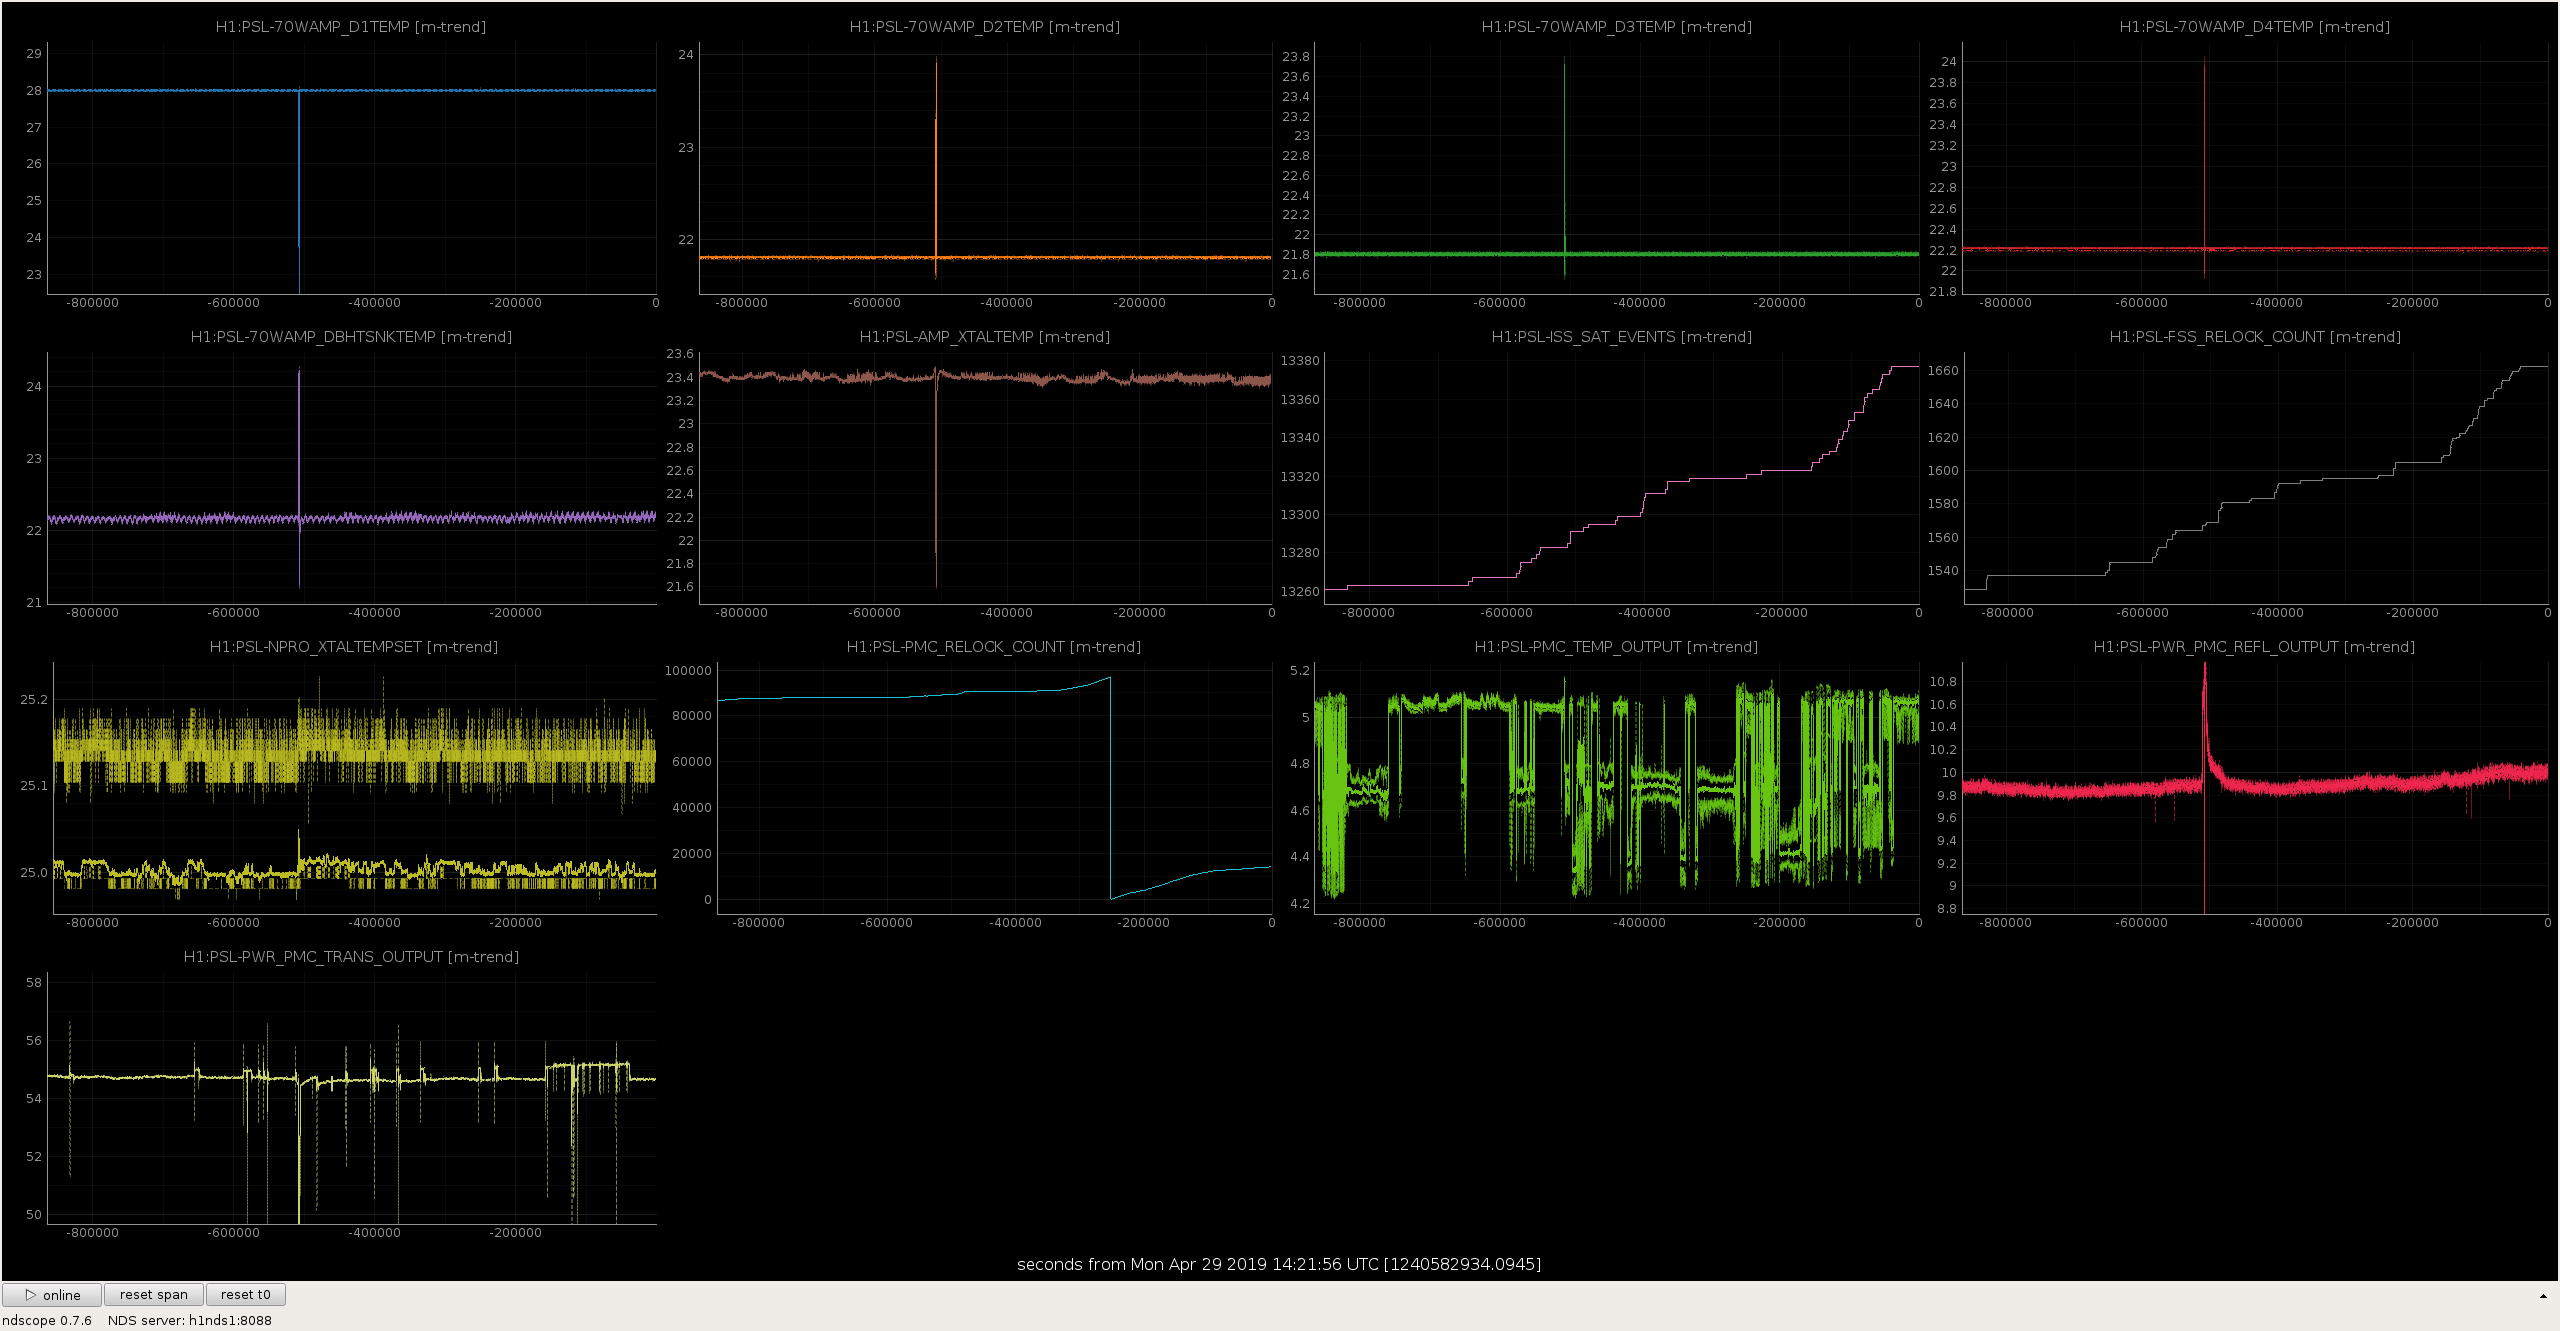Select the H1:PSL-NPRO_XTALTEMPSET plot title
Image resolution: width=2560 pixels, height=1331 pixels.
tap(354, 647)
